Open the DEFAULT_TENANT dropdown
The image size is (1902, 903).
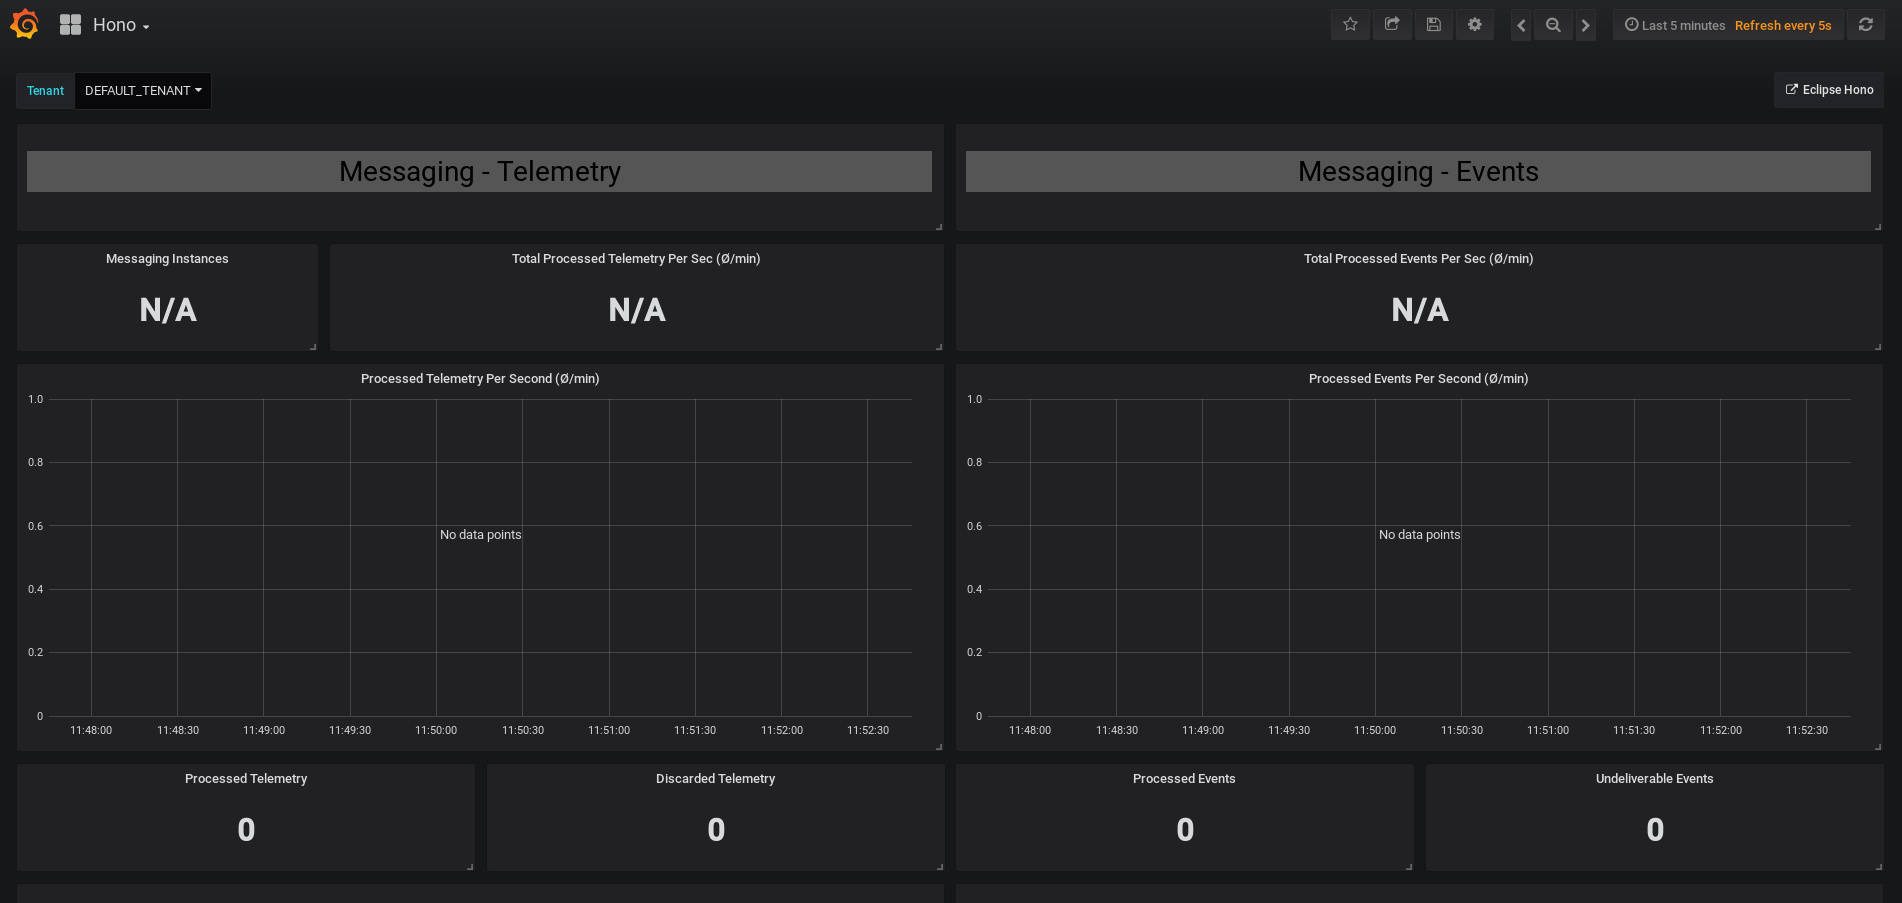142,90
